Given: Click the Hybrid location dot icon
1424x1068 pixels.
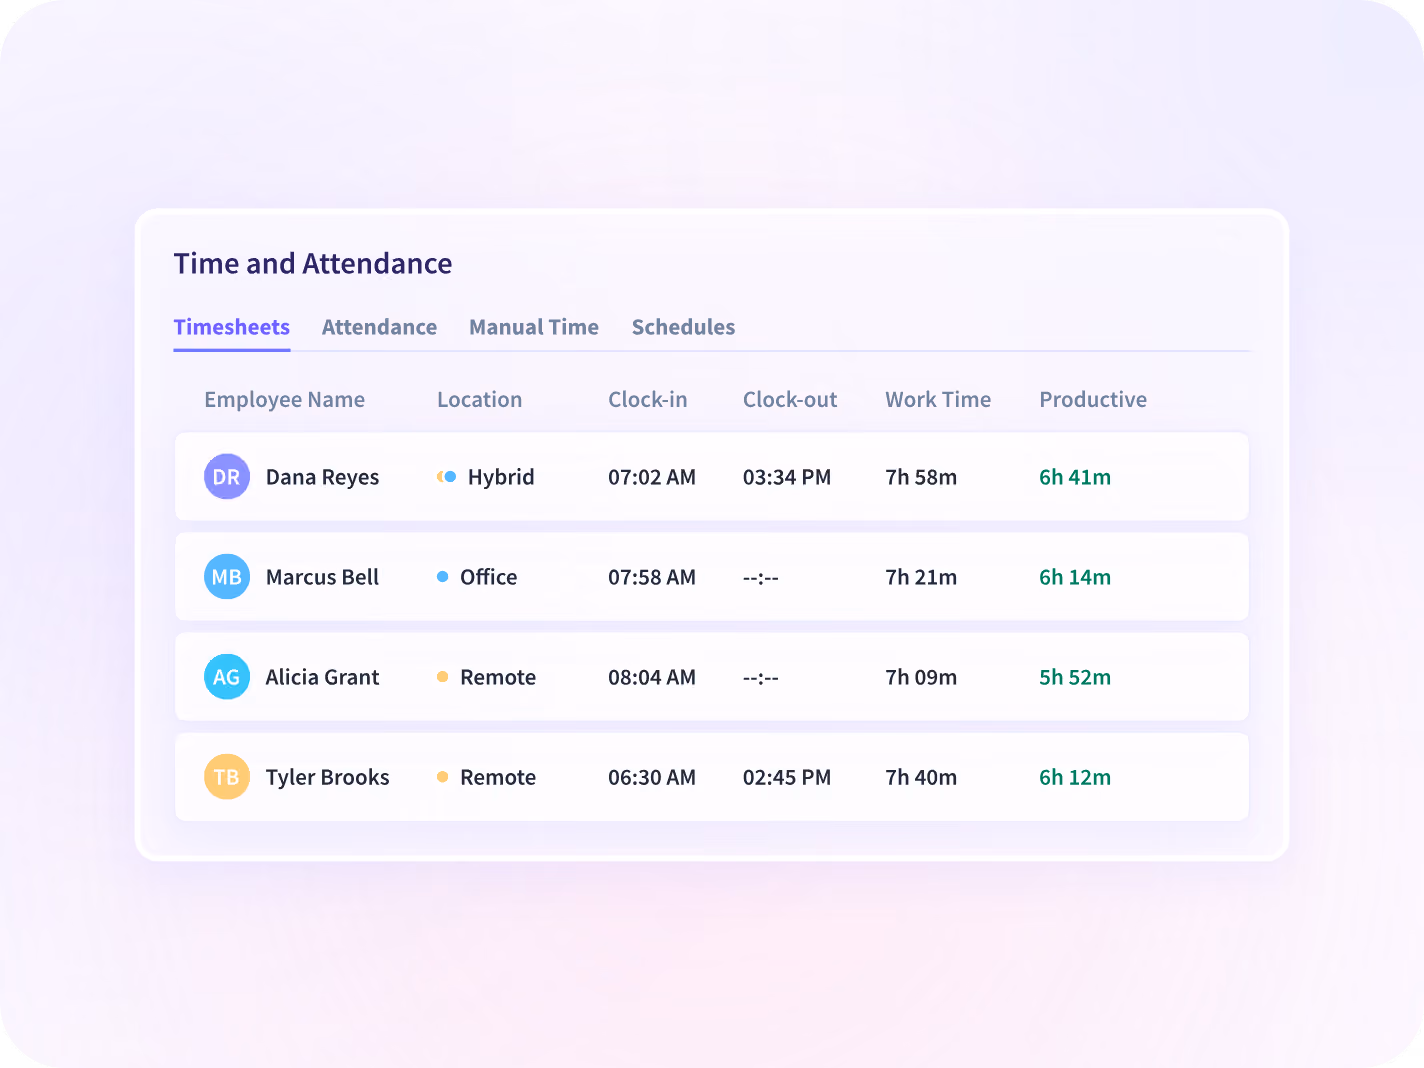Looking at the screenshot, I should click(446, 477).
